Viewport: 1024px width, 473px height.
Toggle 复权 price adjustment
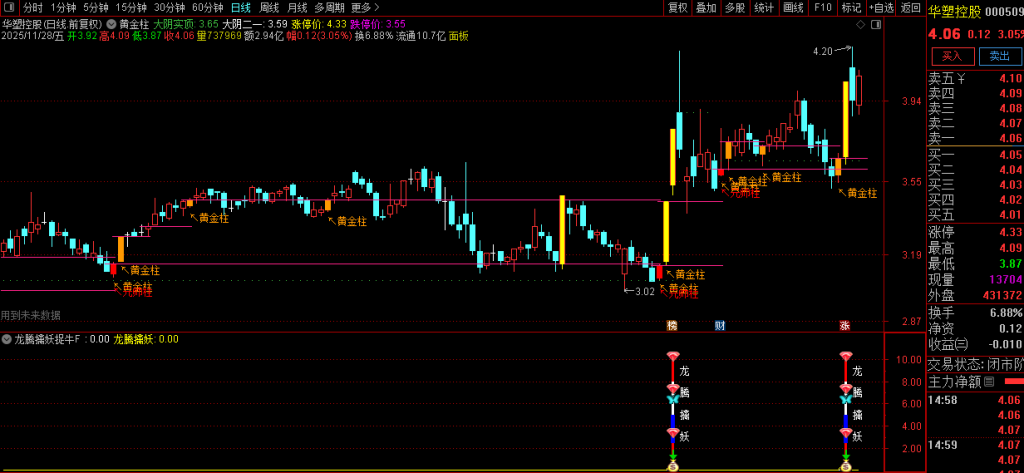[x=678, y=8]
